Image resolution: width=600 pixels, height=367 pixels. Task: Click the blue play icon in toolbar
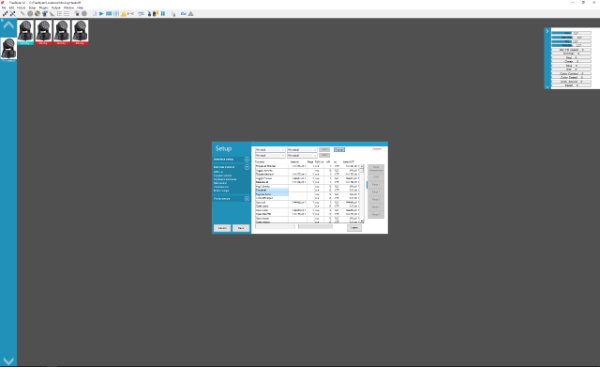click(x=101, y=14)
